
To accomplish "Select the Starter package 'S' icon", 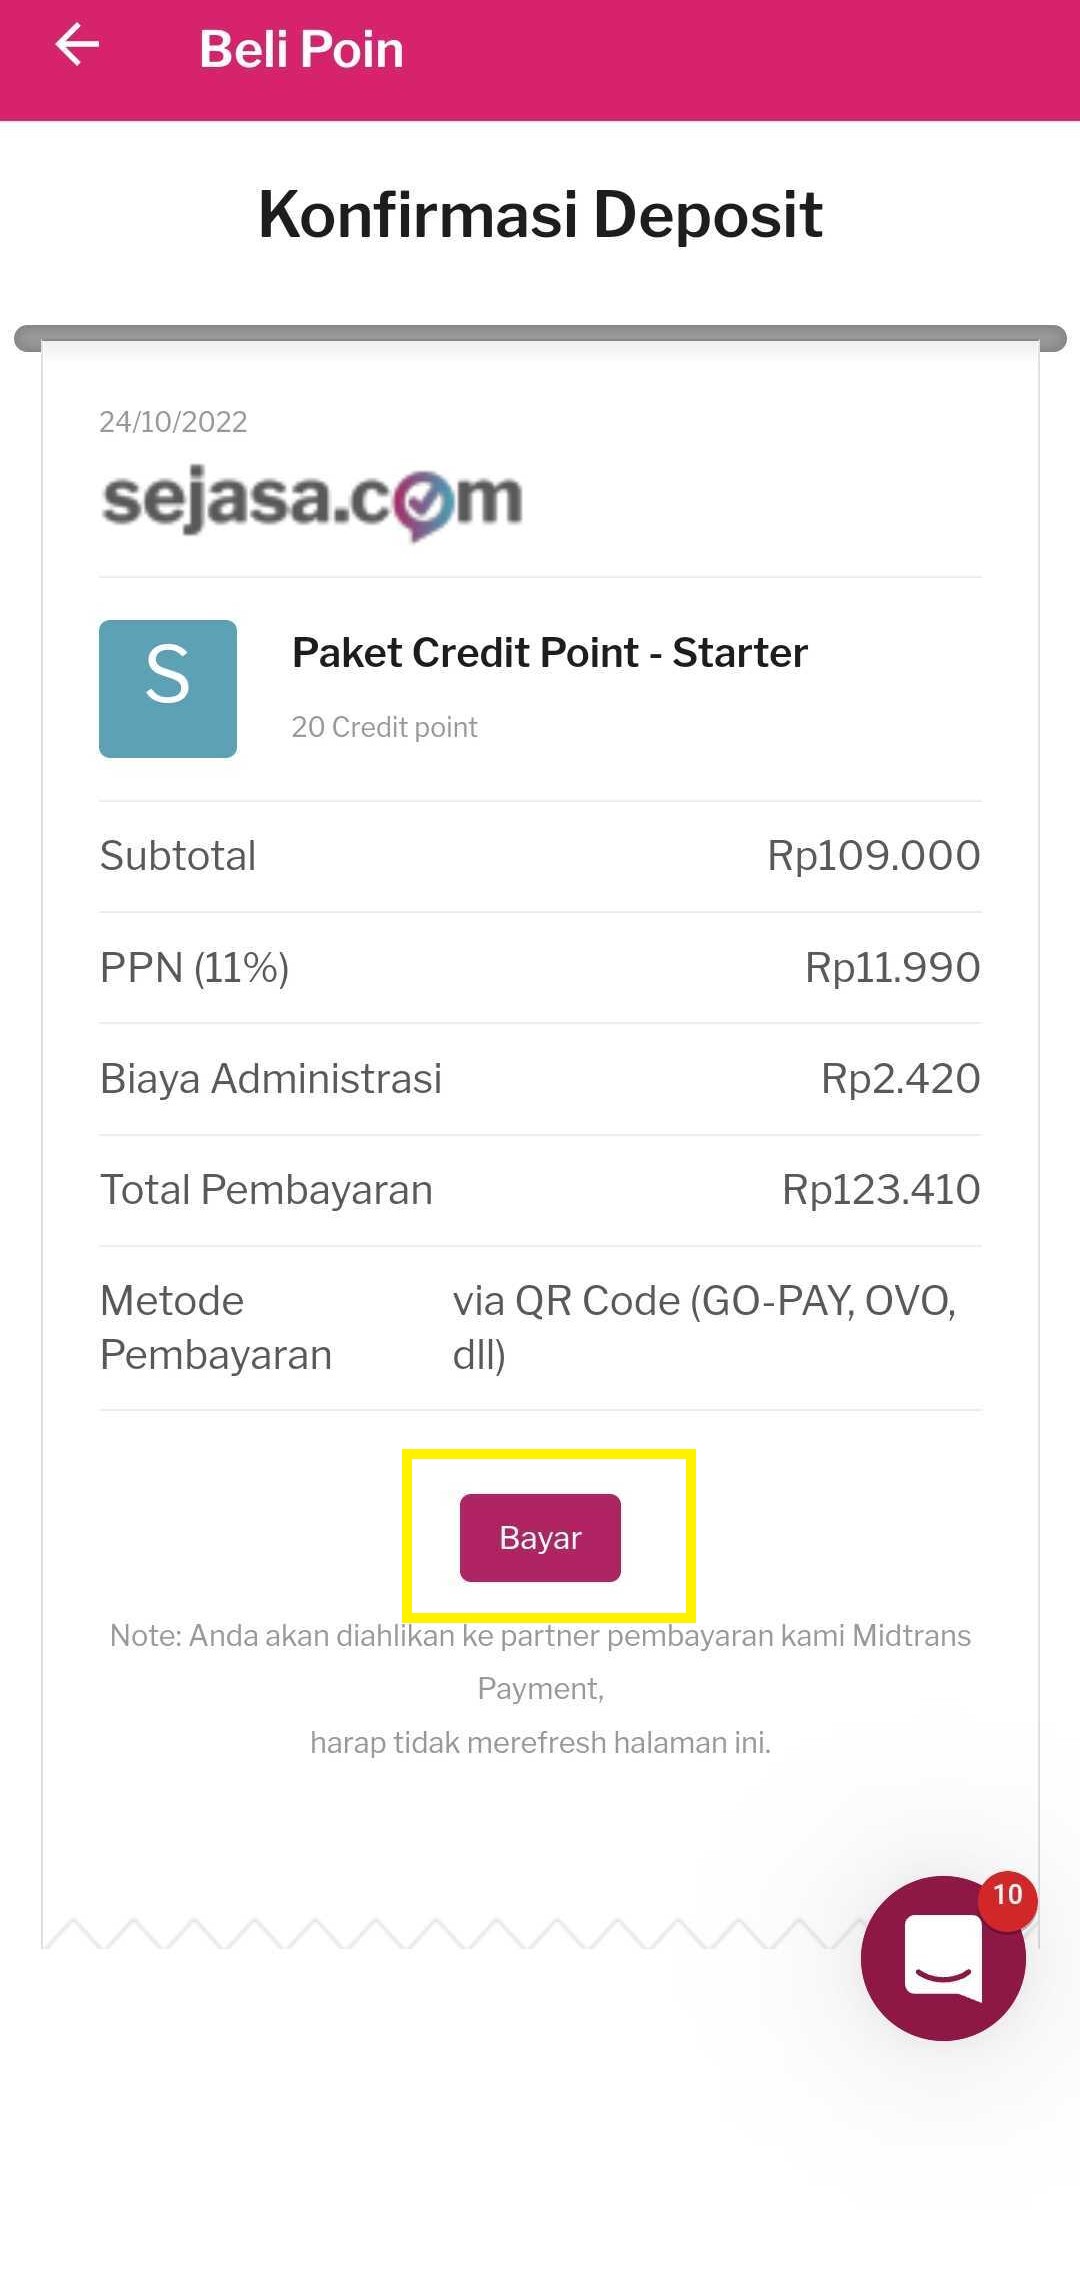I will [x=167, y=688].
